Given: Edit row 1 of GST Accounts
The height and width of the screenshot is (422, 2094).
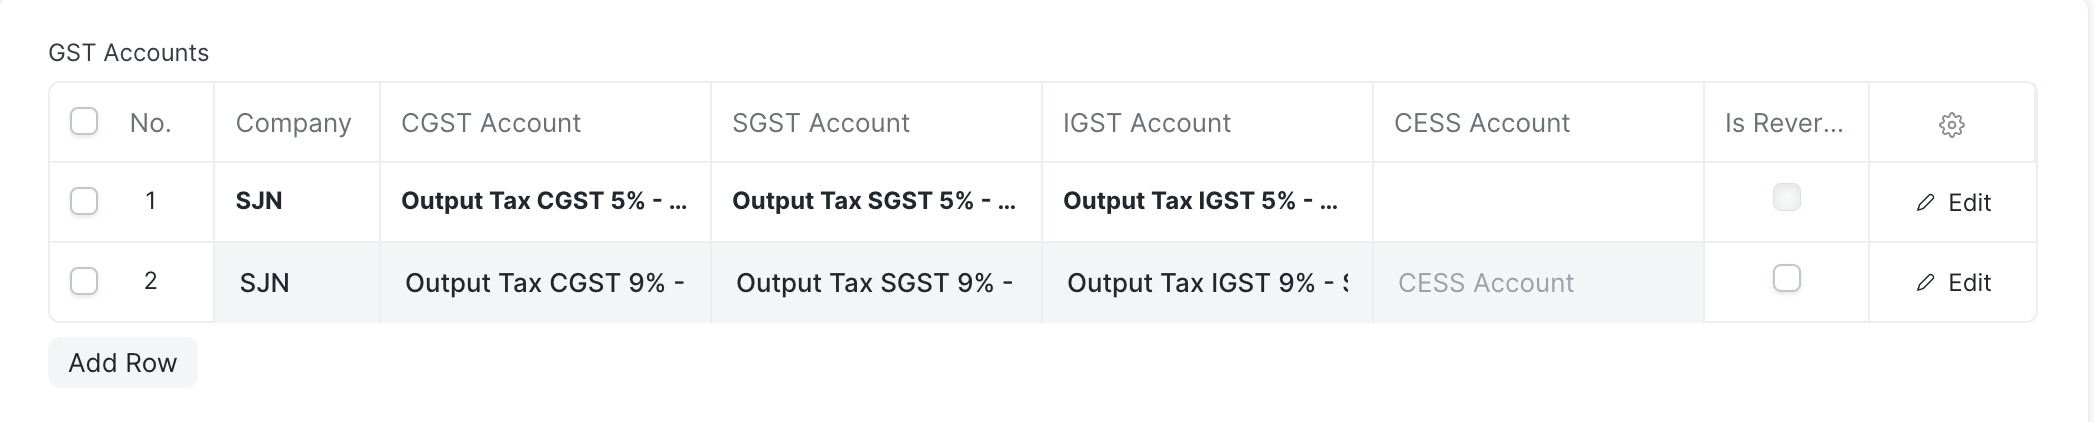Looking at the screenshot, I should coord(1954,203).
